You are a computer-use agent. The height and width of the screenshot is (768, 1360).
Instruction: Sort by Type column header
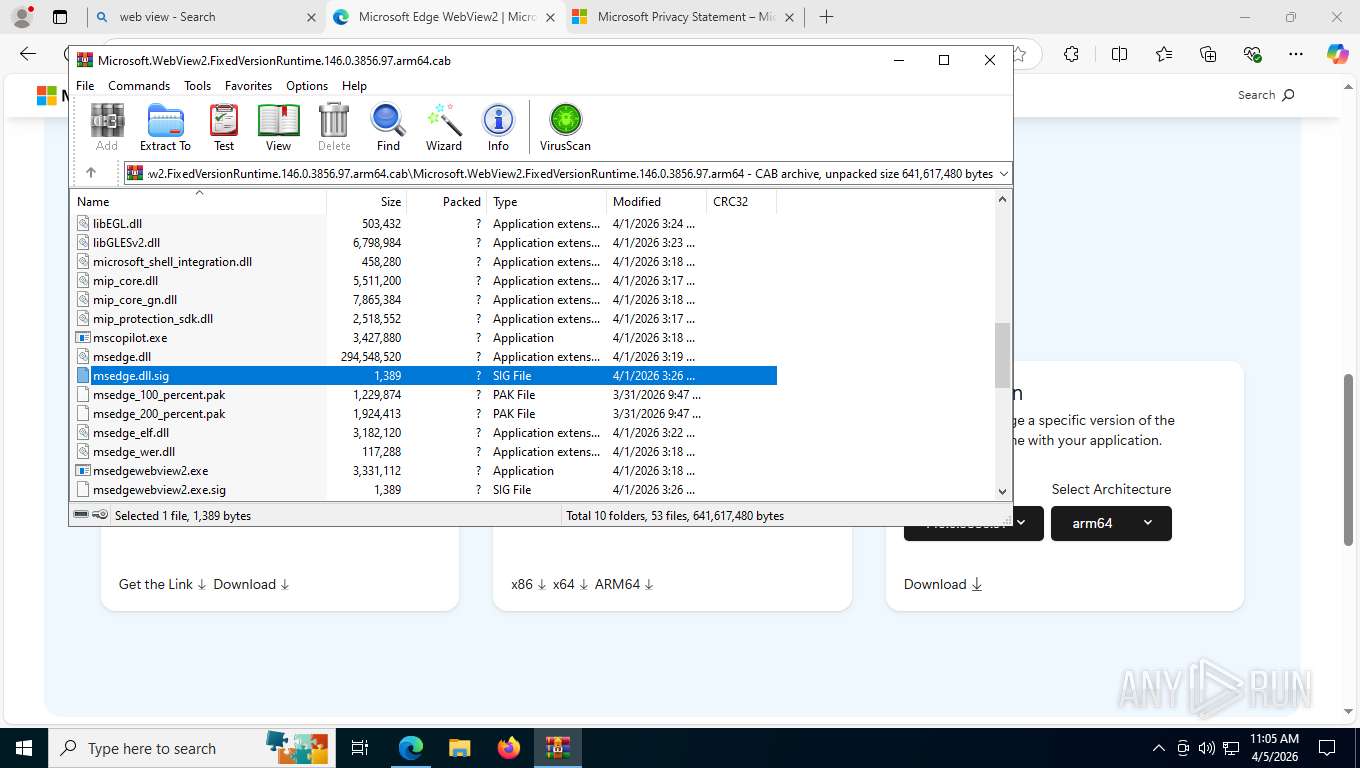(547, 202)
